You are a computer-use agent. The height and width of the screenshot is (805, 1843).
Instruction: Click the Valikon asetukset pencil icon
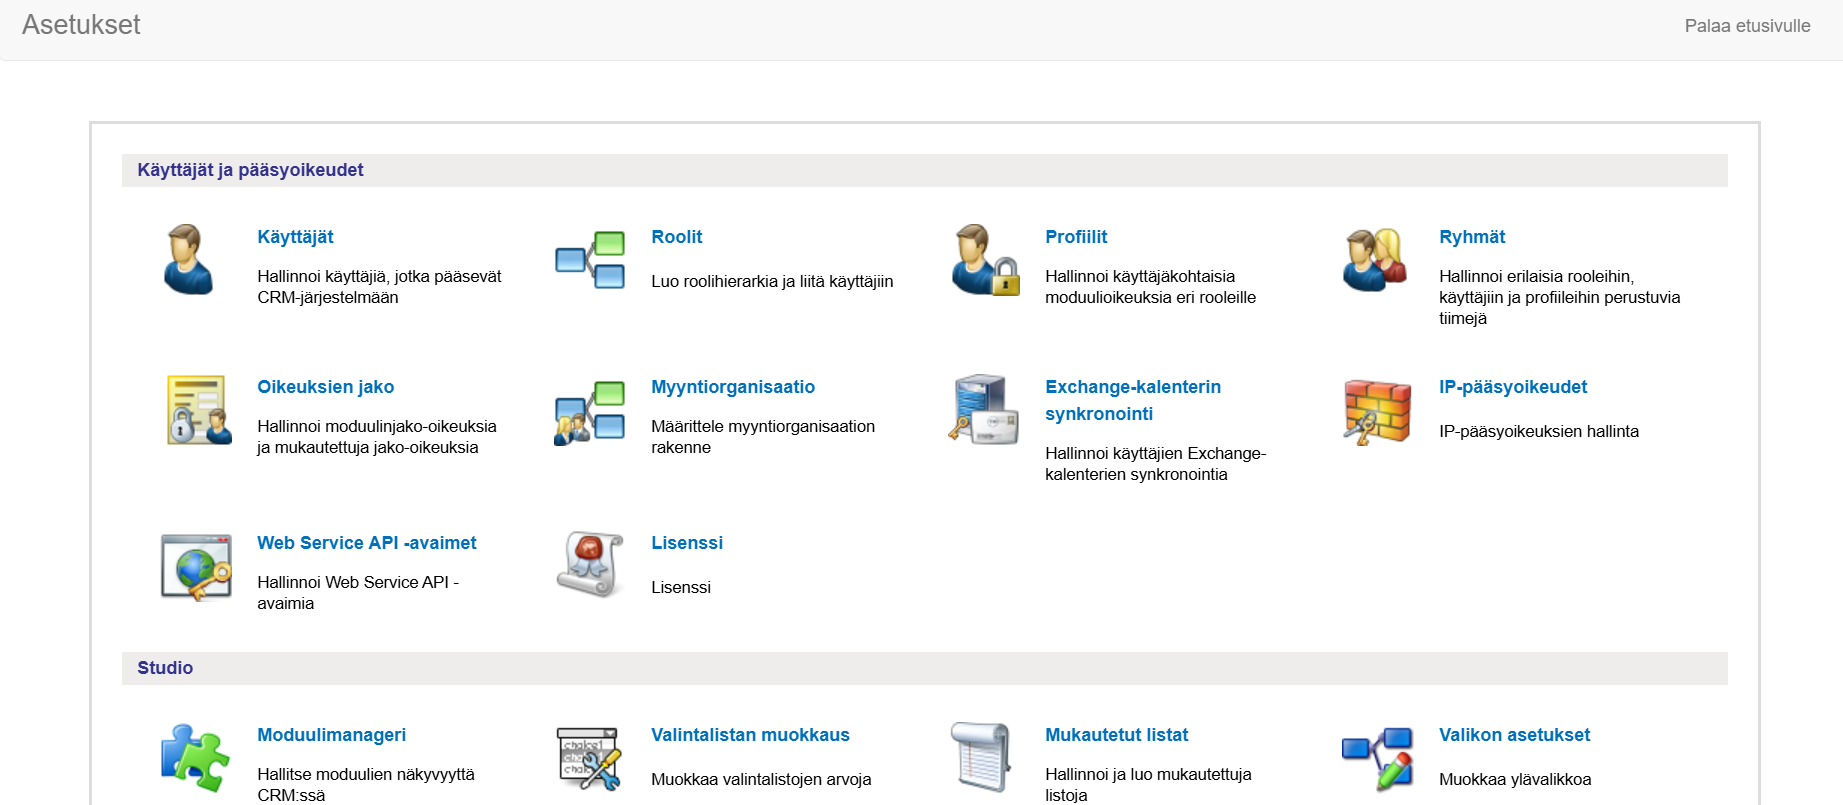tap(1378, 759)
